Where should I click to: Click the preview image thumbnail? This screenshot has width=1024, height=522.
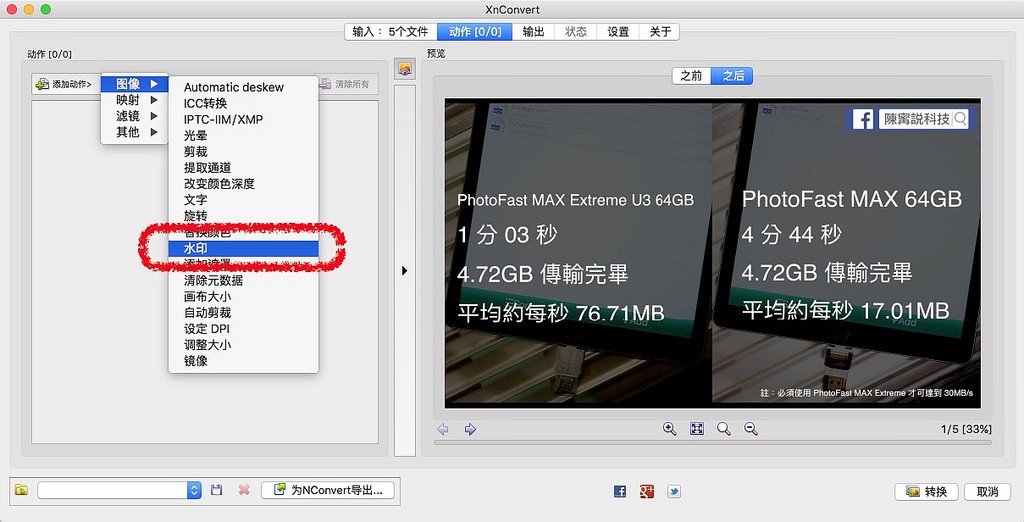click(x=712, y=253)
